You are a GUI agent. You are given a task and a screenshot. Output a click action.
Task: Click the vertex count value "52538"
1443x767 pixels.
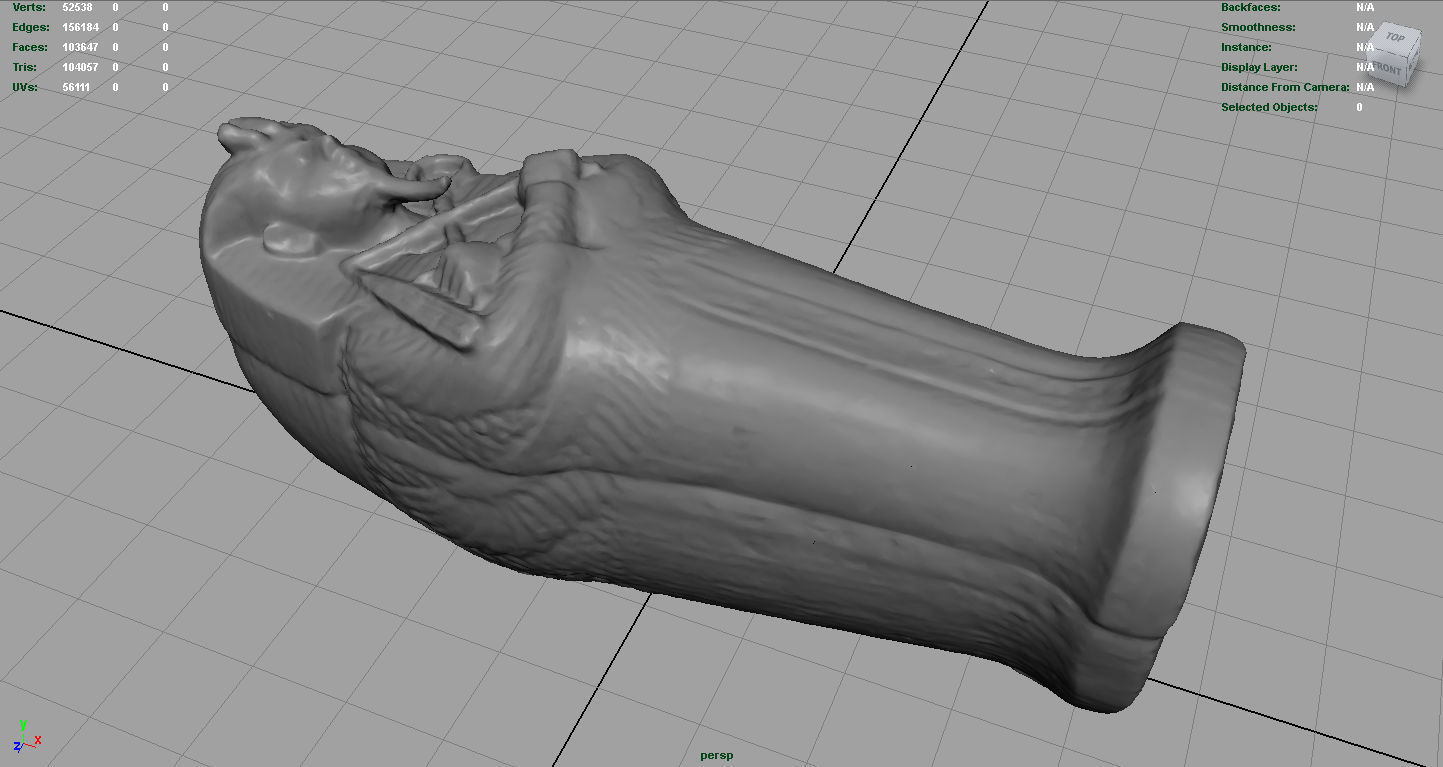77,7
